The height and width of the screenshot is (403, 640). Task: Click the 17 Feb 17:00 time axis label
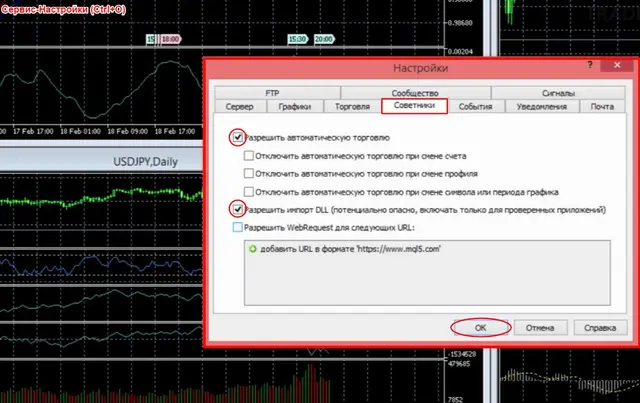pyautogui.click(x=33, y=131)
